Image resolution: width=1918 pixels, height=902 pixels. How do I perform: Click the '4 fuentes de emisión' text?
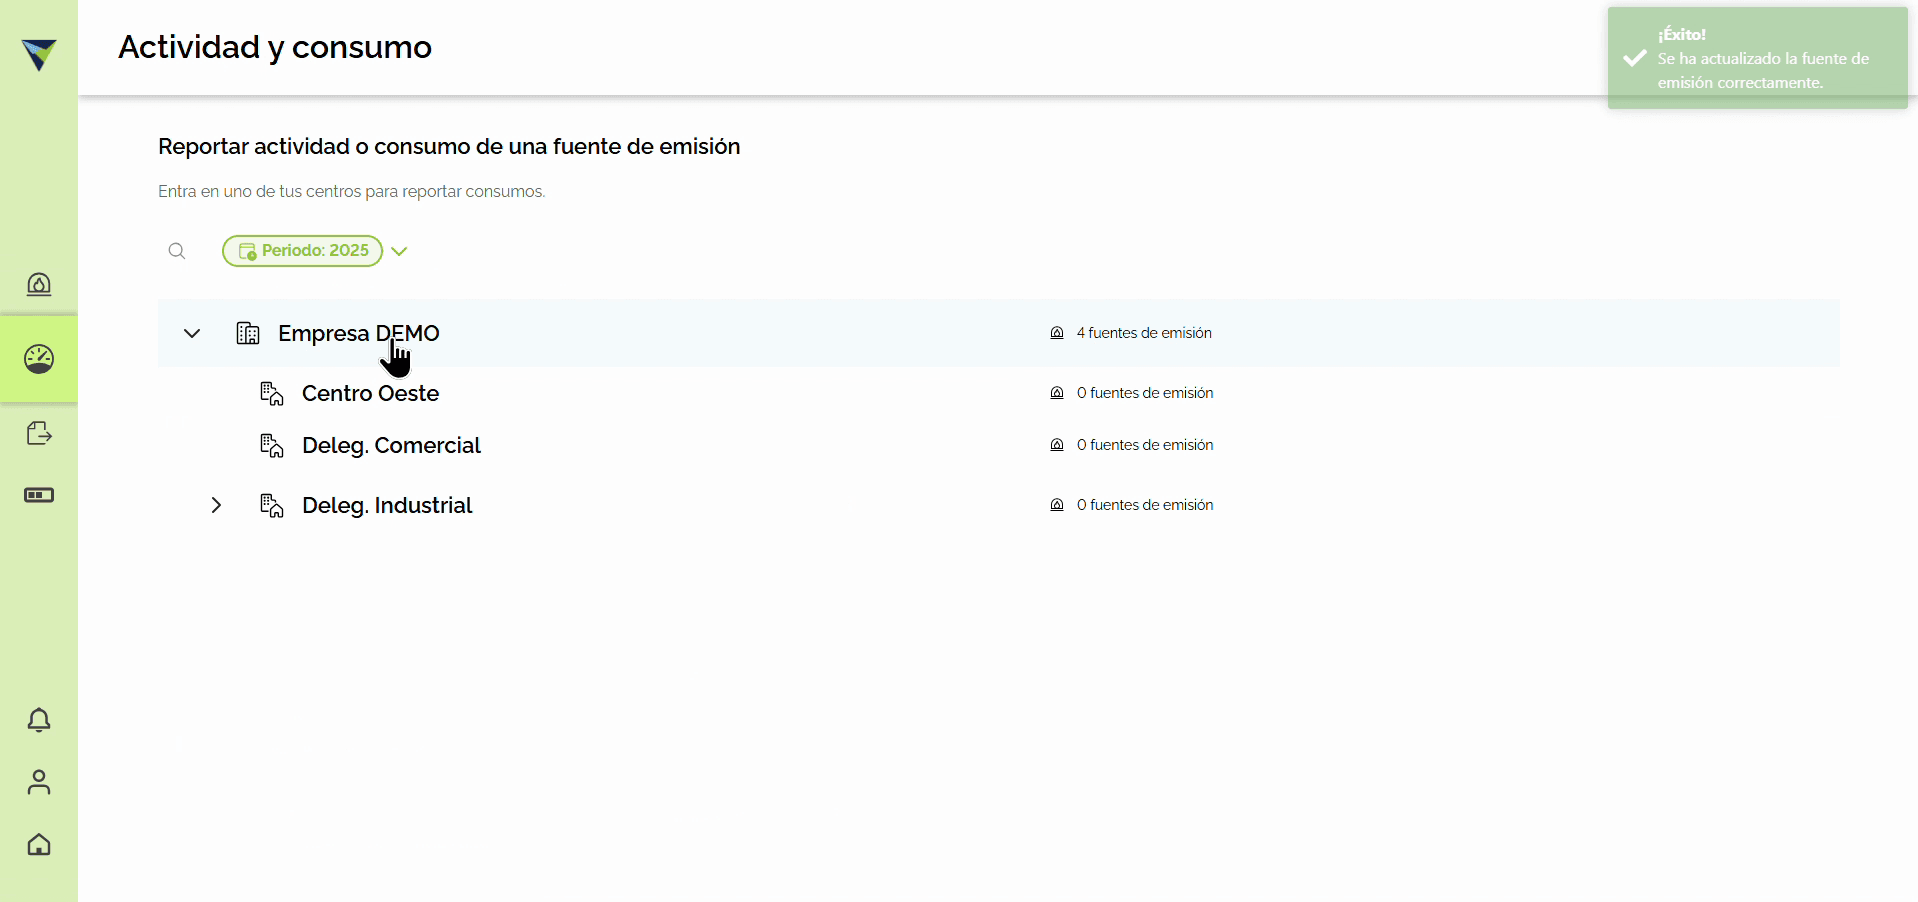click(x=1144, y=333)
